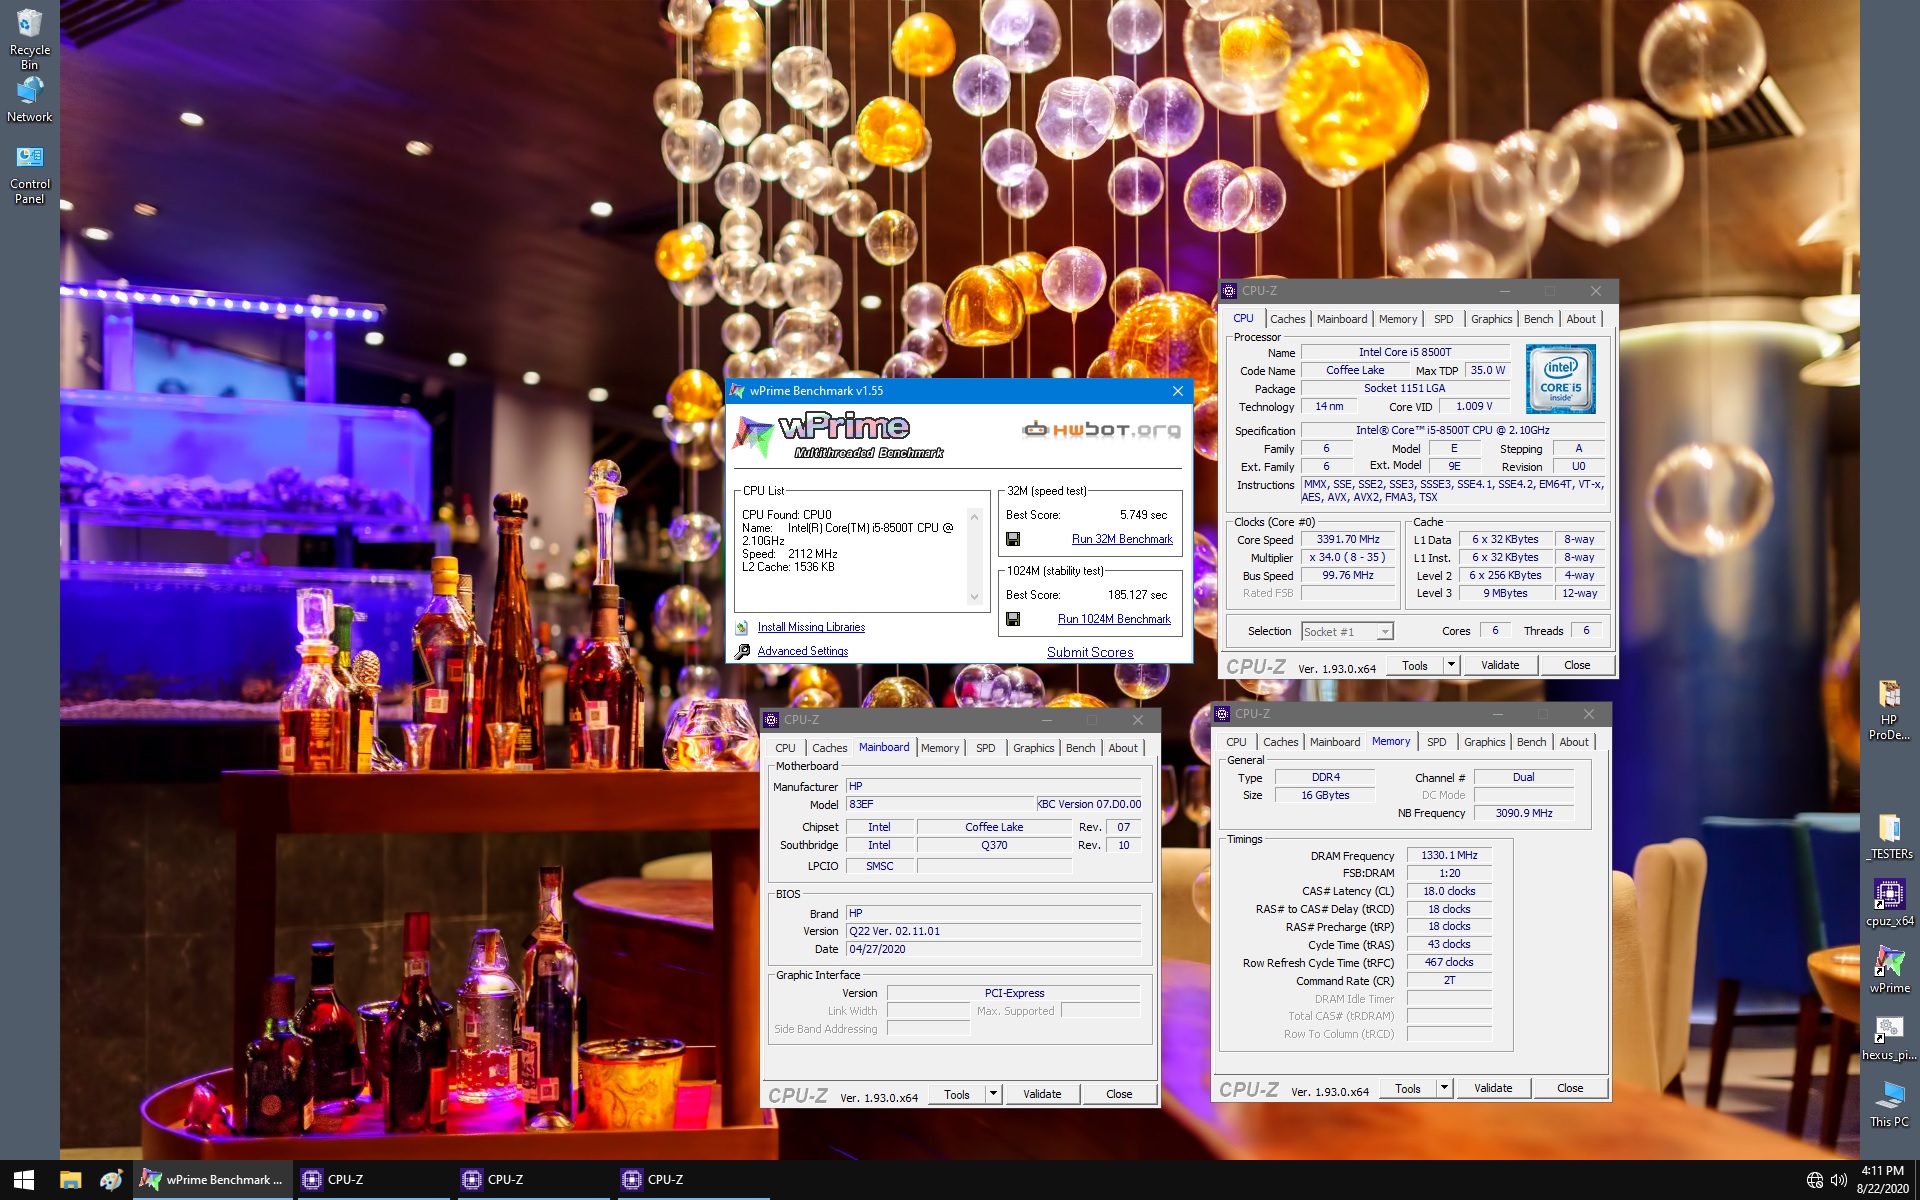Click the Name field Intel Core i5 8500T
Screen dimensions: 1920x1200
pyautogui.click(x=1404, y=352)
